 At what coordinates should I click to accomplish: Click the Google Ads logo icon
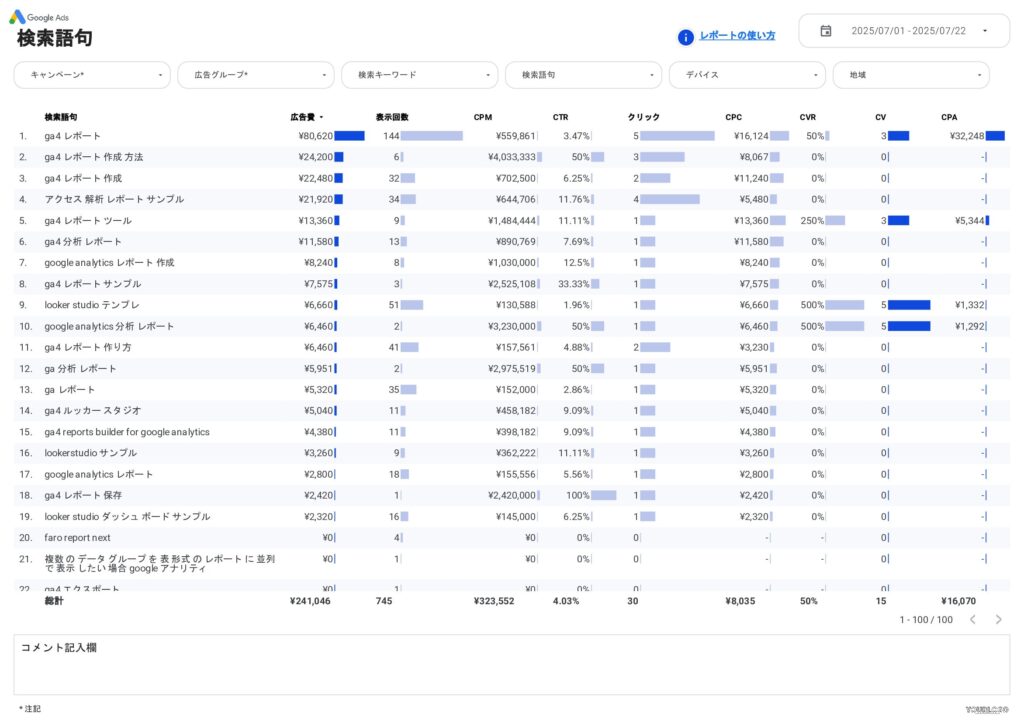18,17
